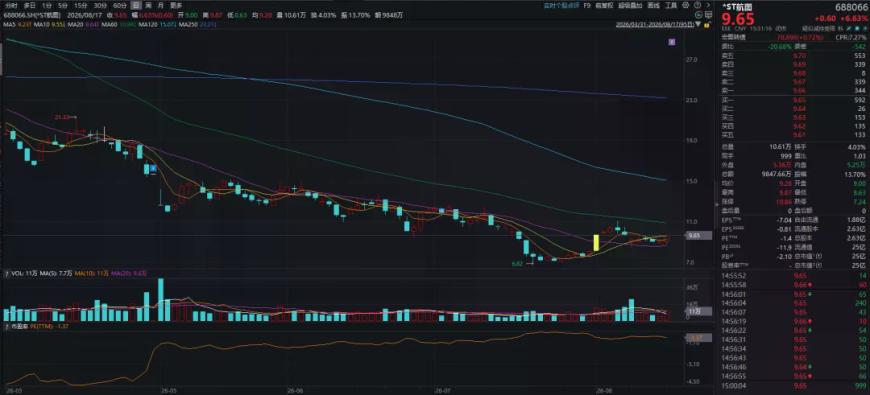Open VOL indicator settings icon
870x395 pixels.
click(x=7, y=274)
